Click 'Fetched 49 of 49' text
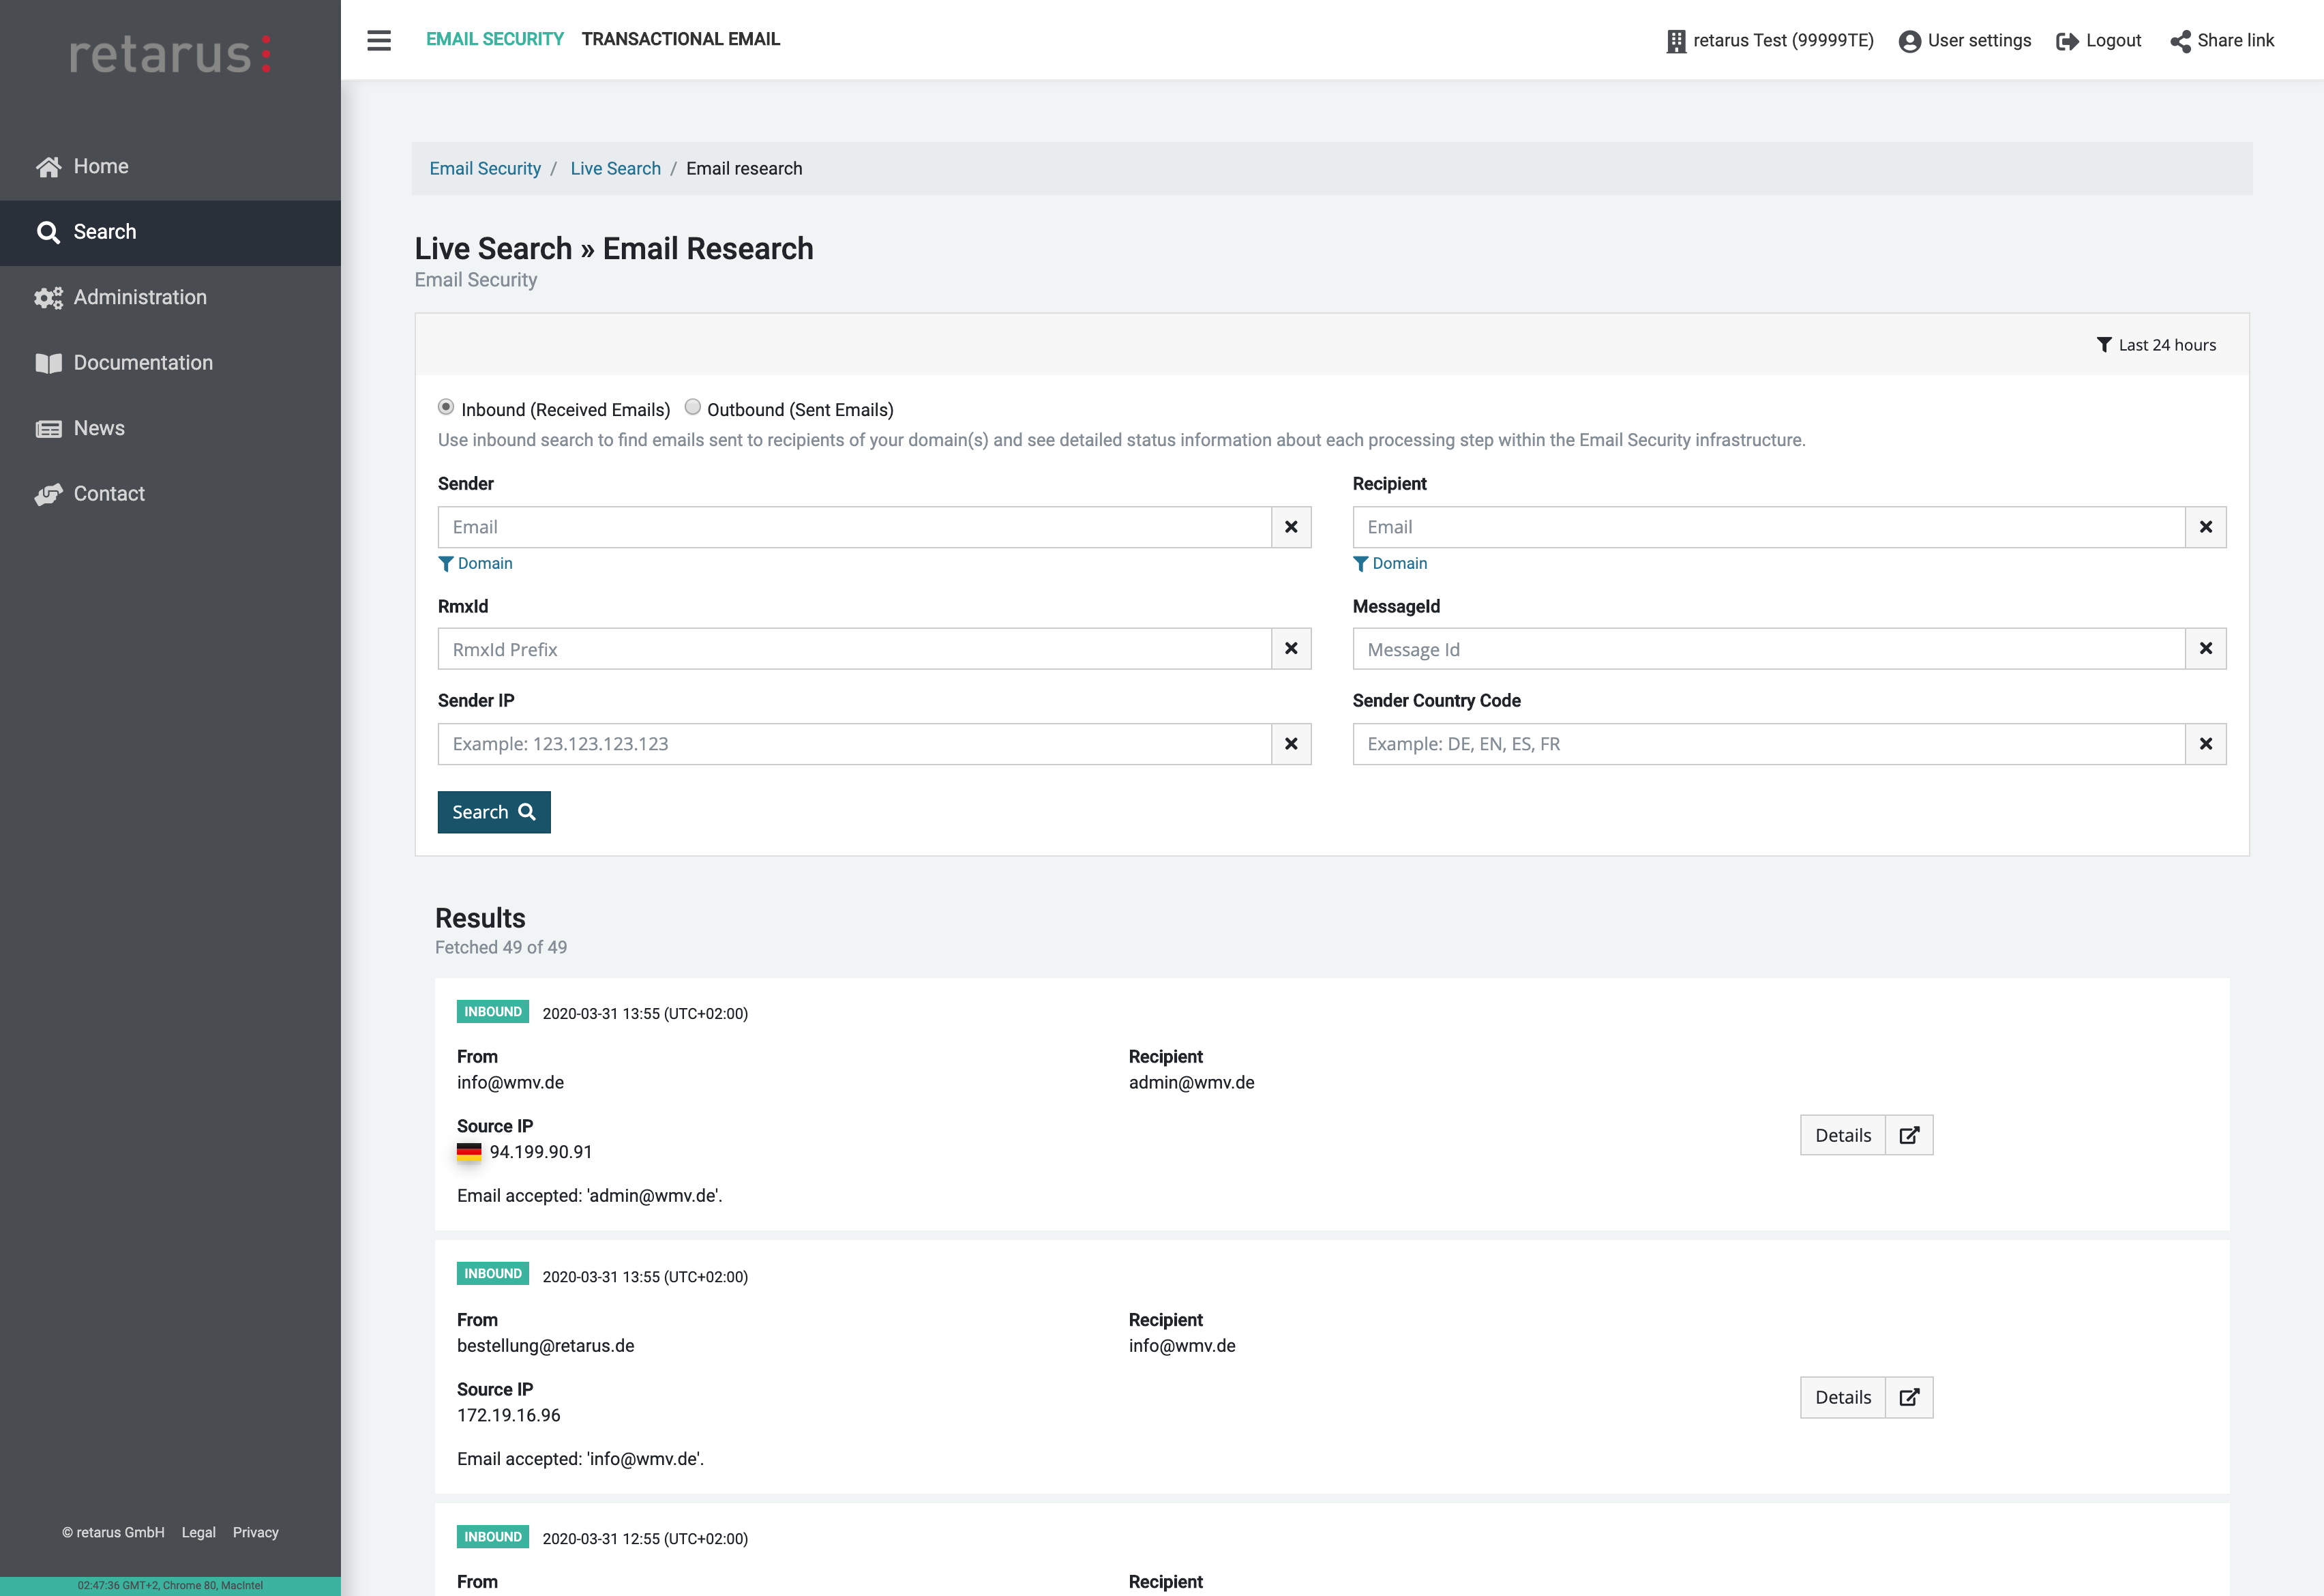The height and width of the screenshot is (1596, 2324). coord(501,947)
